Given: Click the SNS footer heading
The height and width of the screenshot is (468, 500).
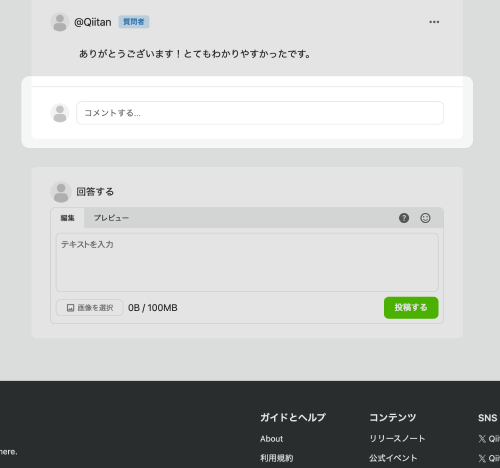Looking at the screenshot, I should pyautogui.click(x=487, y=418).
